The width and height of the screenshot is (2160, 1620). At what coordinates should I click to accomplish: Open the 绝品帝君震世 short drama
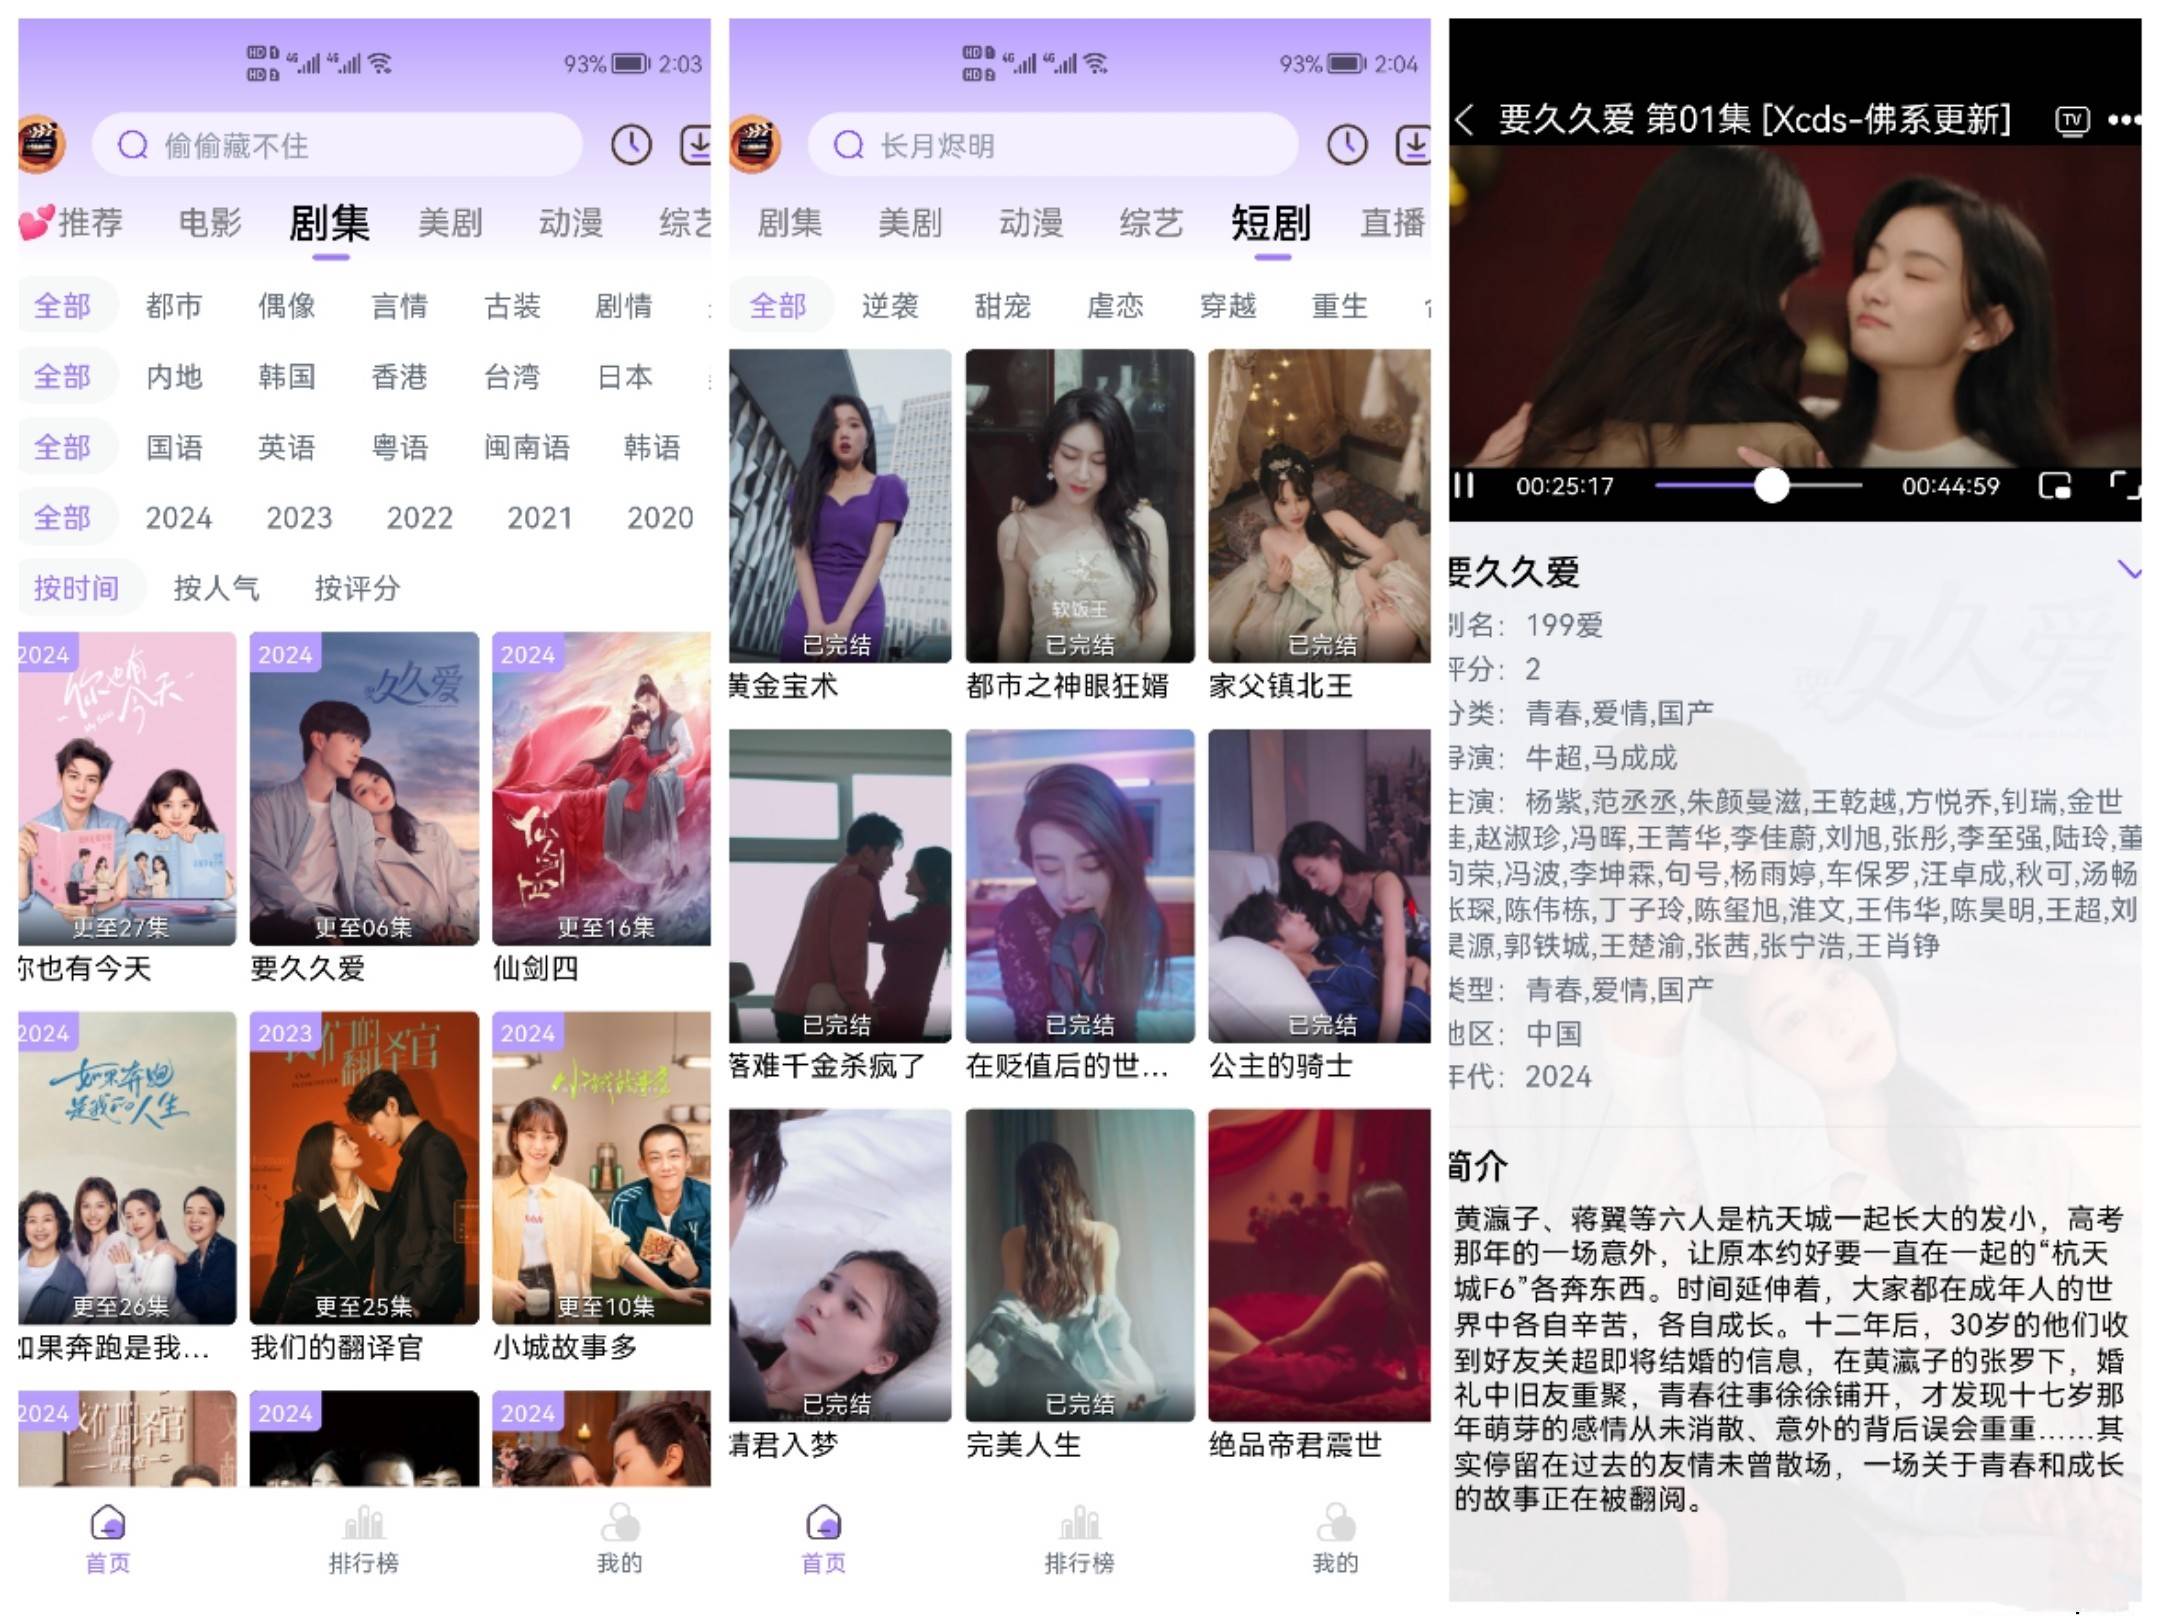[x=1319, y=1265]
